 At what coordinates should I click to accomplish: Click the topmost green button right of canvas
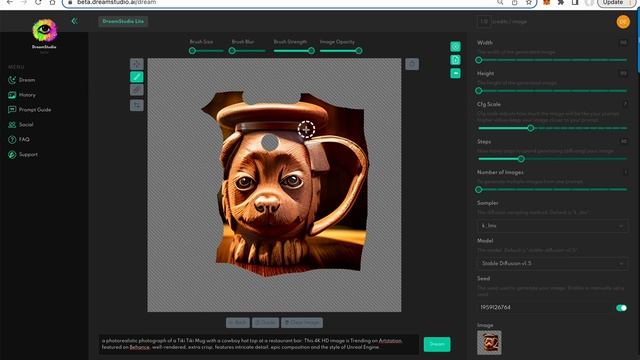tap(455, 47)
